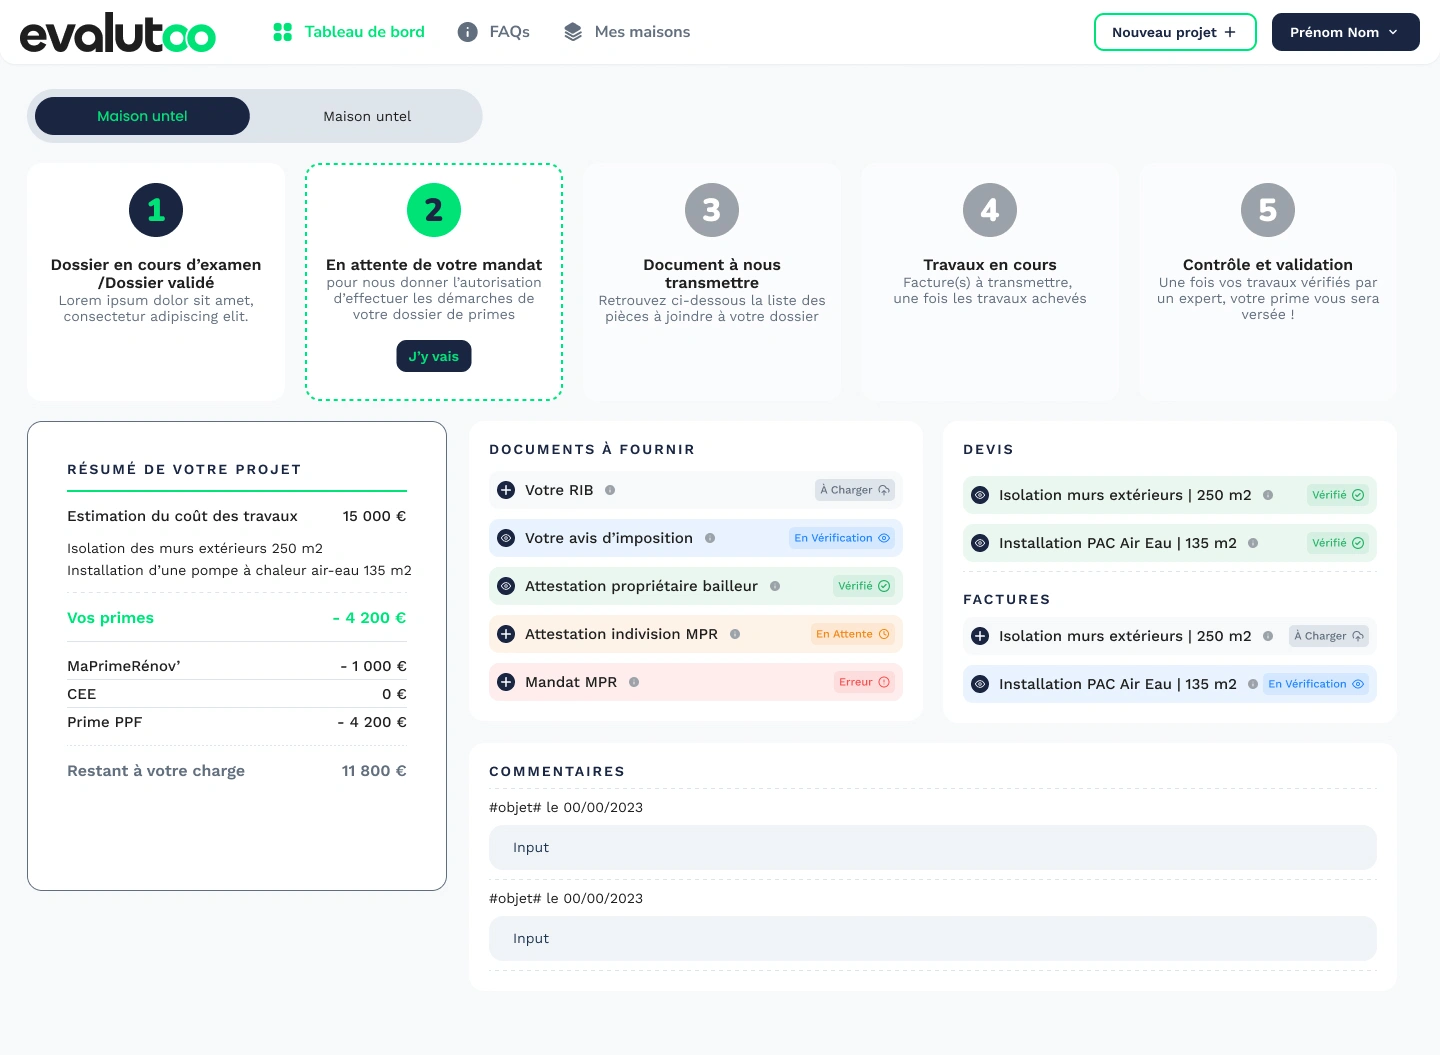Click En Vérification badge for Factures Installation PAC
Screen dimensions: 1440x1055
(x=1316, y=684)
